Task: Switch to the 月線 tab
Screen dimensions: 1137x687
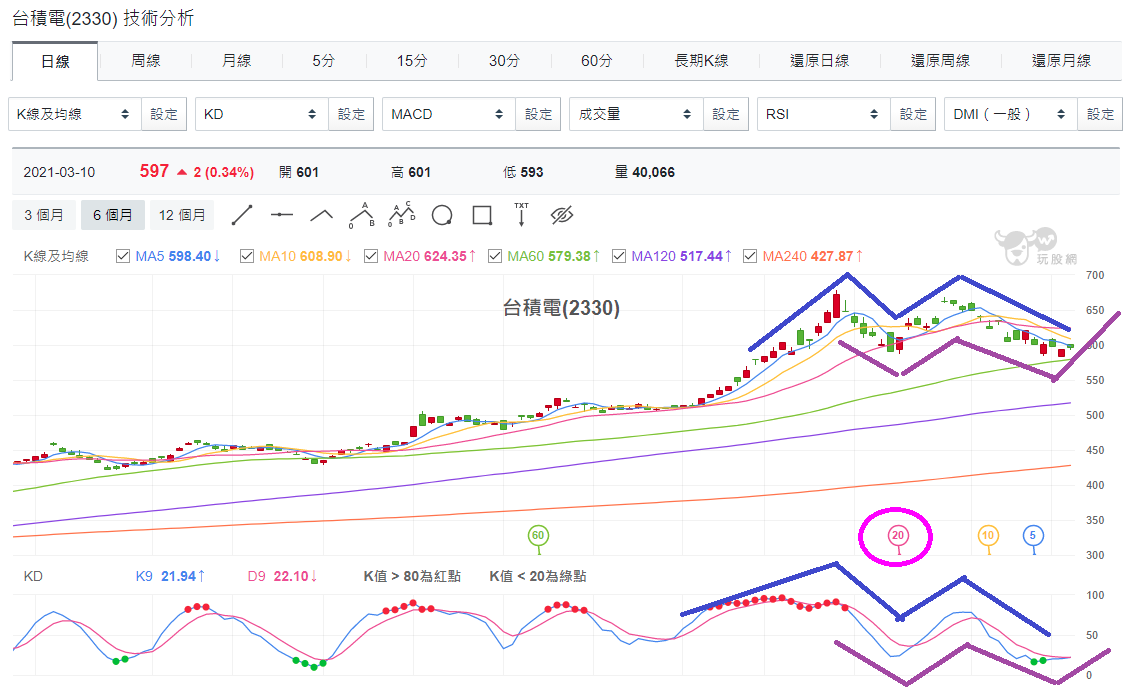Action: pyautogui.click(x=236, y=61)
